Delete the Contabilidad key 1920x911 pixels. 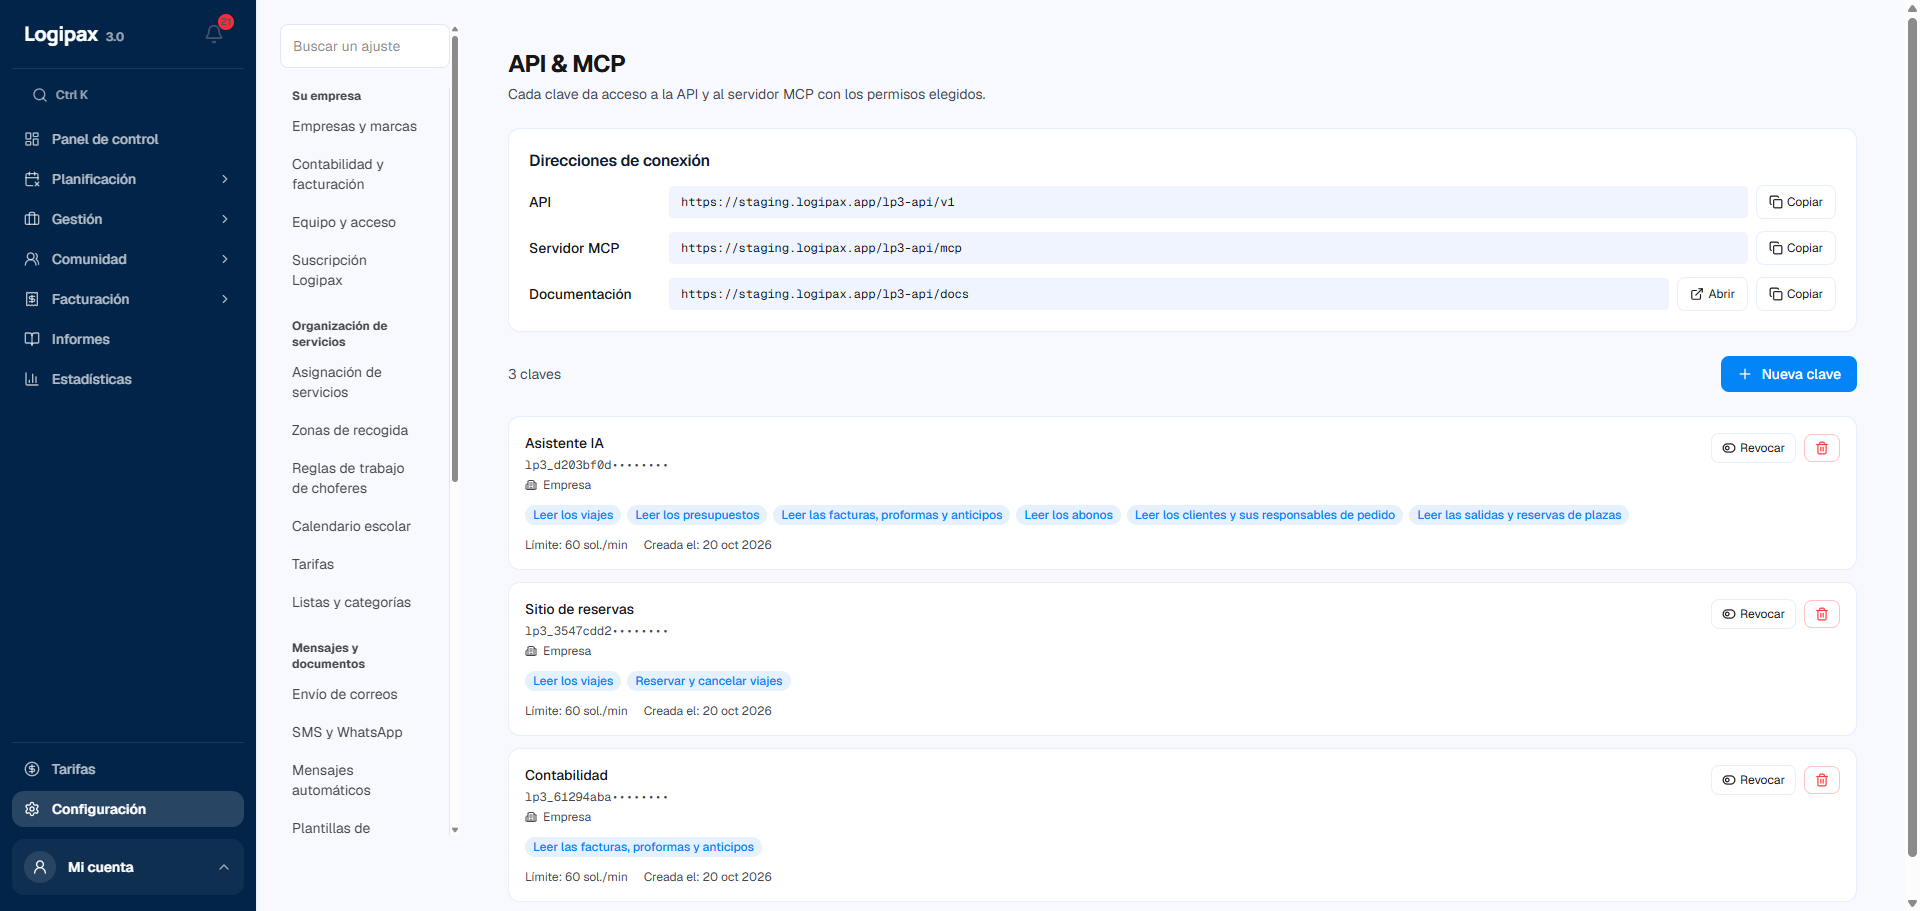(1822, 780)
